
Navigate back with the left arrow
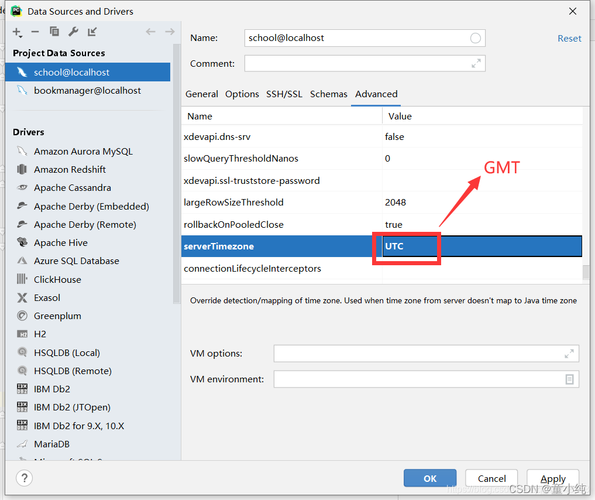tap(151, 31)
